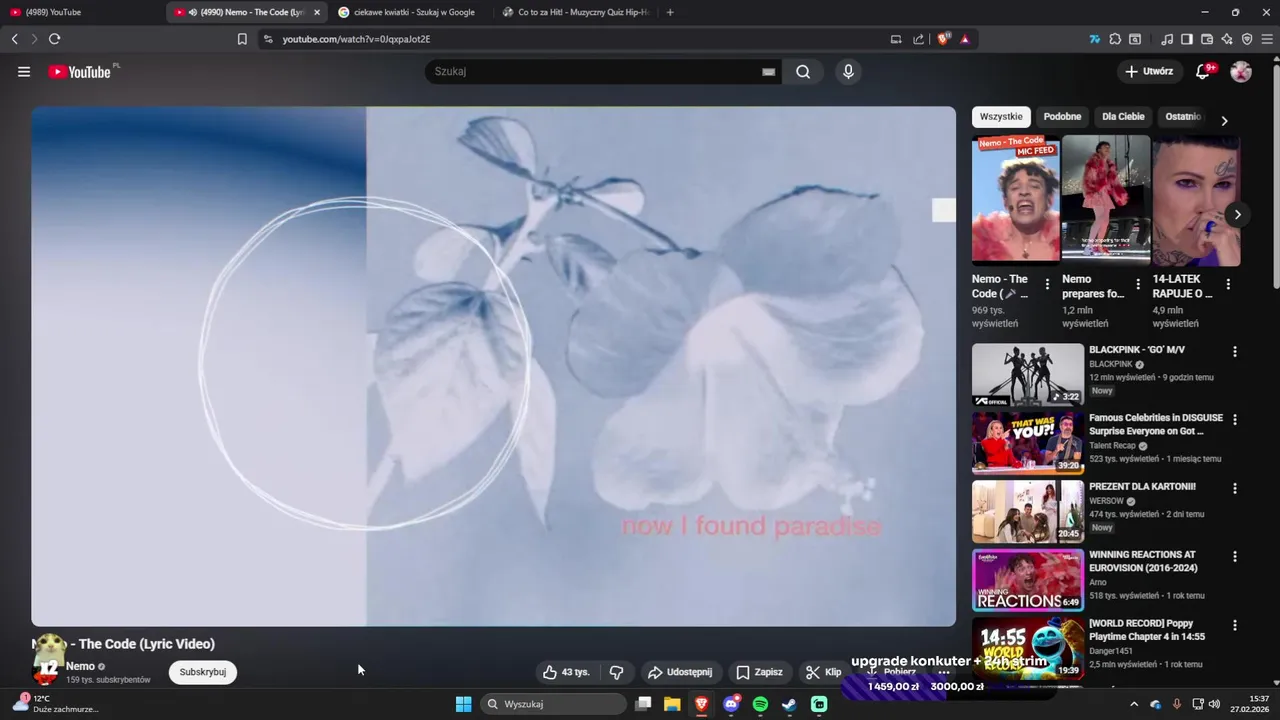Open the YouTube hamburger guide menu

coord(24,72)
